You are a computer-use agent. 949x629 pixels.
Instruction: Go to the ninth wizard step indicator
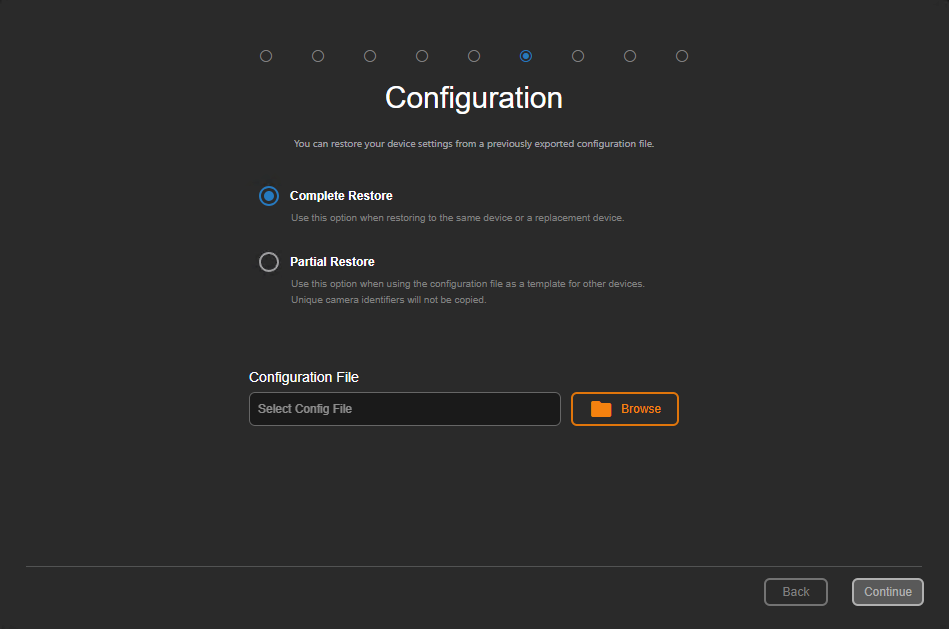pos(682,56)
